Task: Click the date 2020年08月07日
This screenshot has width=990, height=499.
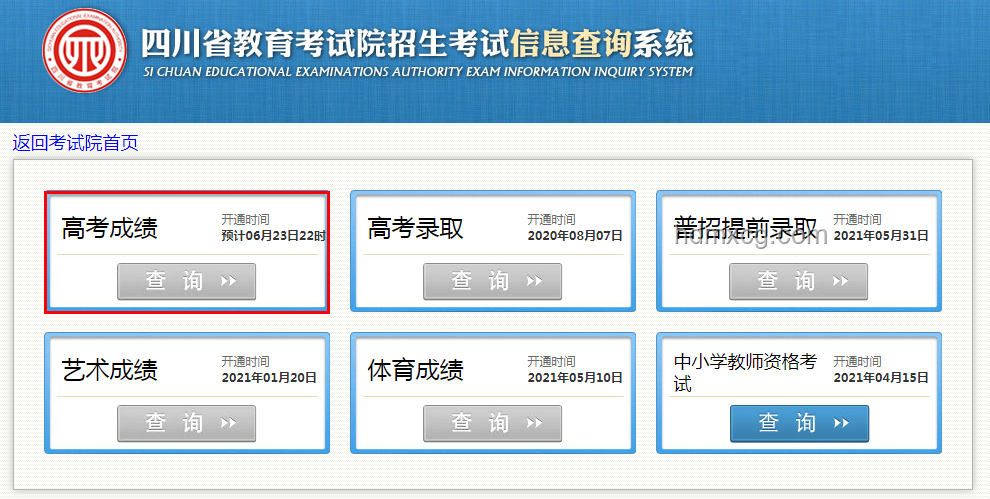Action: coord(575,236)
